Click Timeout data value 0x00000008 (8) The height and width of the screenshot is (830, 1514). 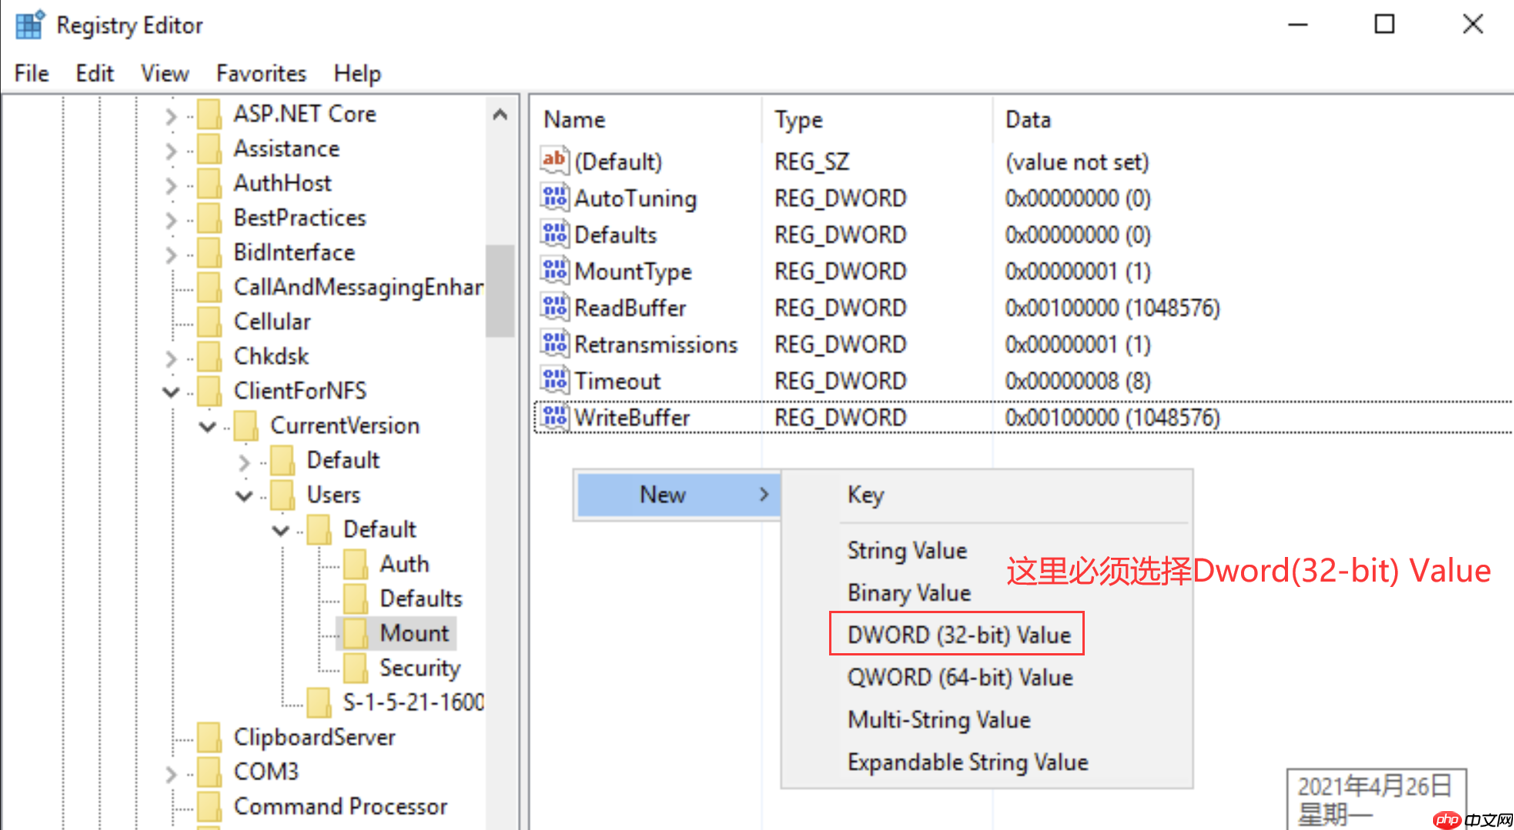(x=1078, y=381)
